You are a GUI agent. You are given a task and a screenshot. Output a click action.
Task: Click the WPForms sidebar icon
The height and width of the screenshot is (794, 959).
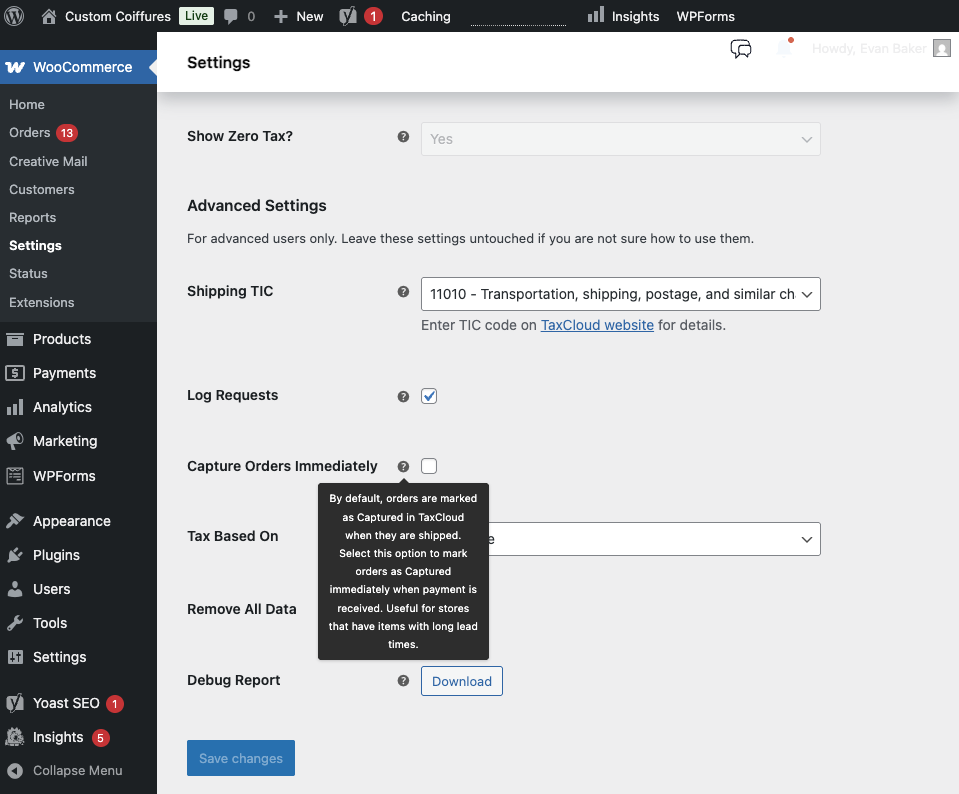15,476
